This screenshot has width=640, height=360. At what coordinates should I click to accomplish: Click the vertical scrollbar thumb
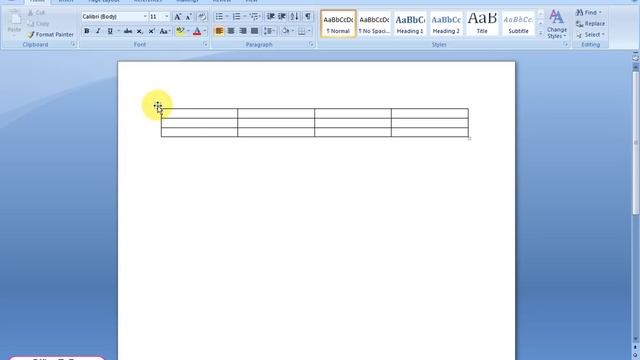[636, 143]
